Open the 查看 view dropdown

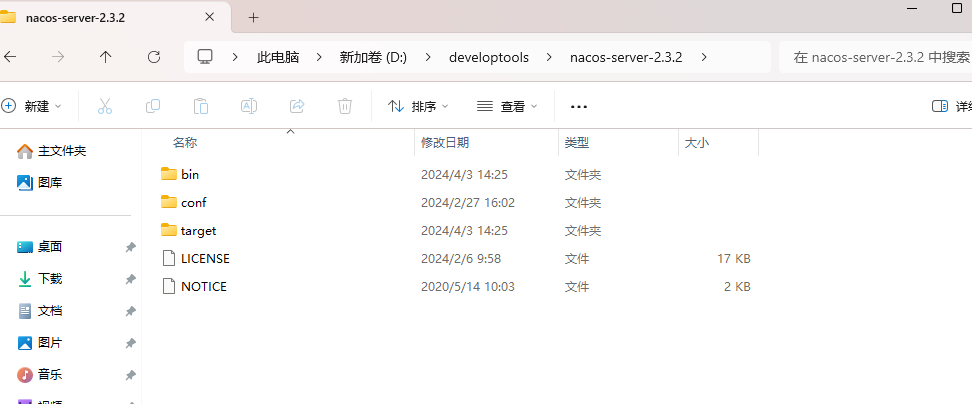tap(507, 106)
